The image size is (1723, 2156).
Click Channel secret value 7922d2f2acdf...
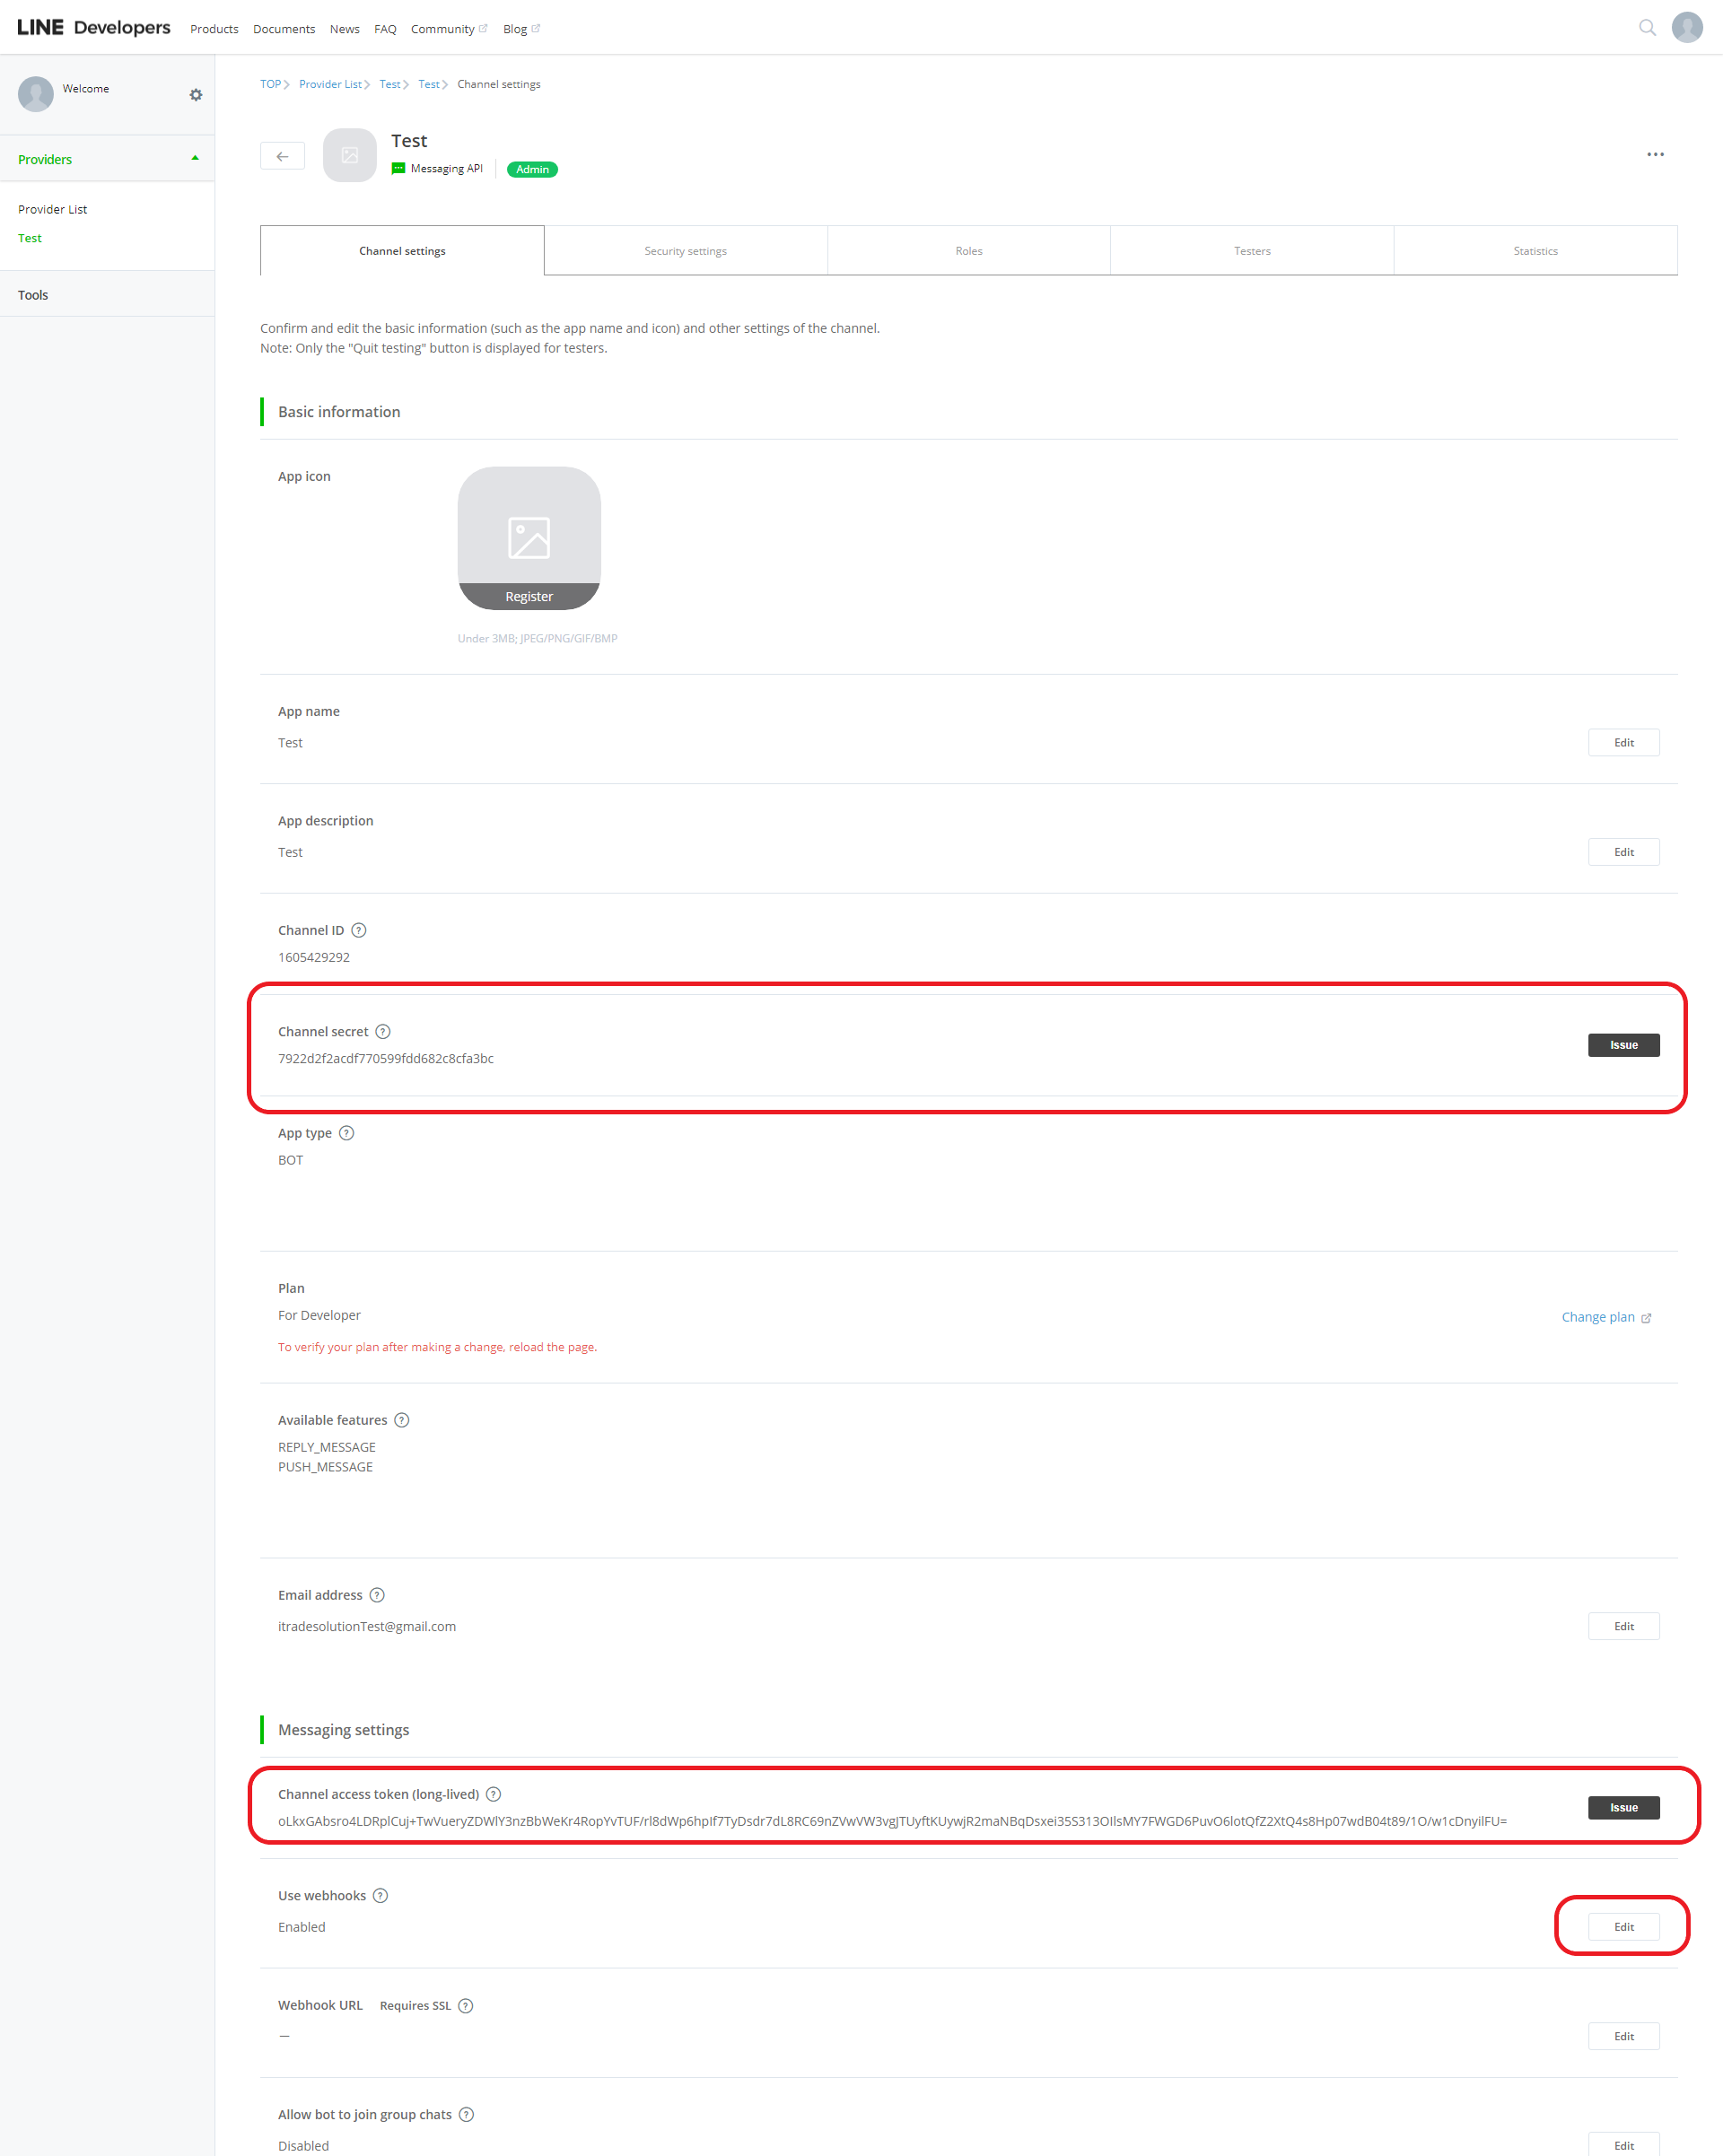(386, 1058)
